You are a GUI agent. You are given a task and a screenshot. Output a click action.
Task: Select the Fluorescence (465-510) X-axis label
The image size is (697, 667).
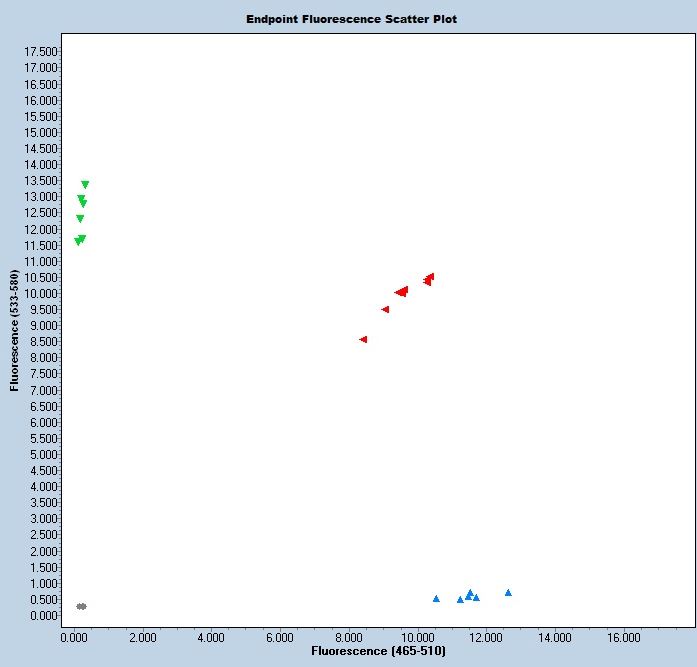[378, 651]
